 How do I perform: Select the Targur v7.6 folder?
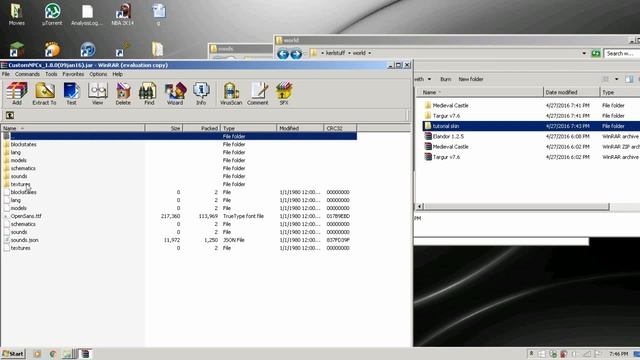pyautogui.click(x=531, y=116)
